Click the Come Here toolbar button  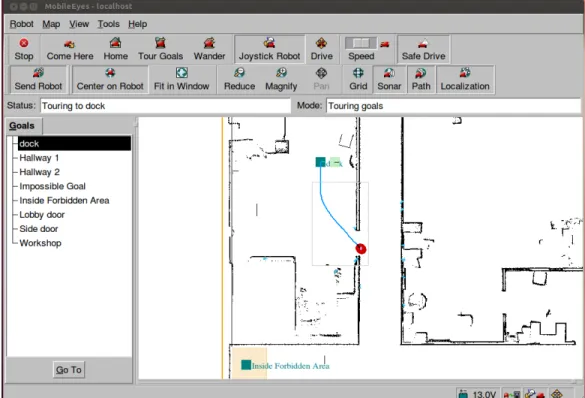pyautogui.click(x=70, y=49)
